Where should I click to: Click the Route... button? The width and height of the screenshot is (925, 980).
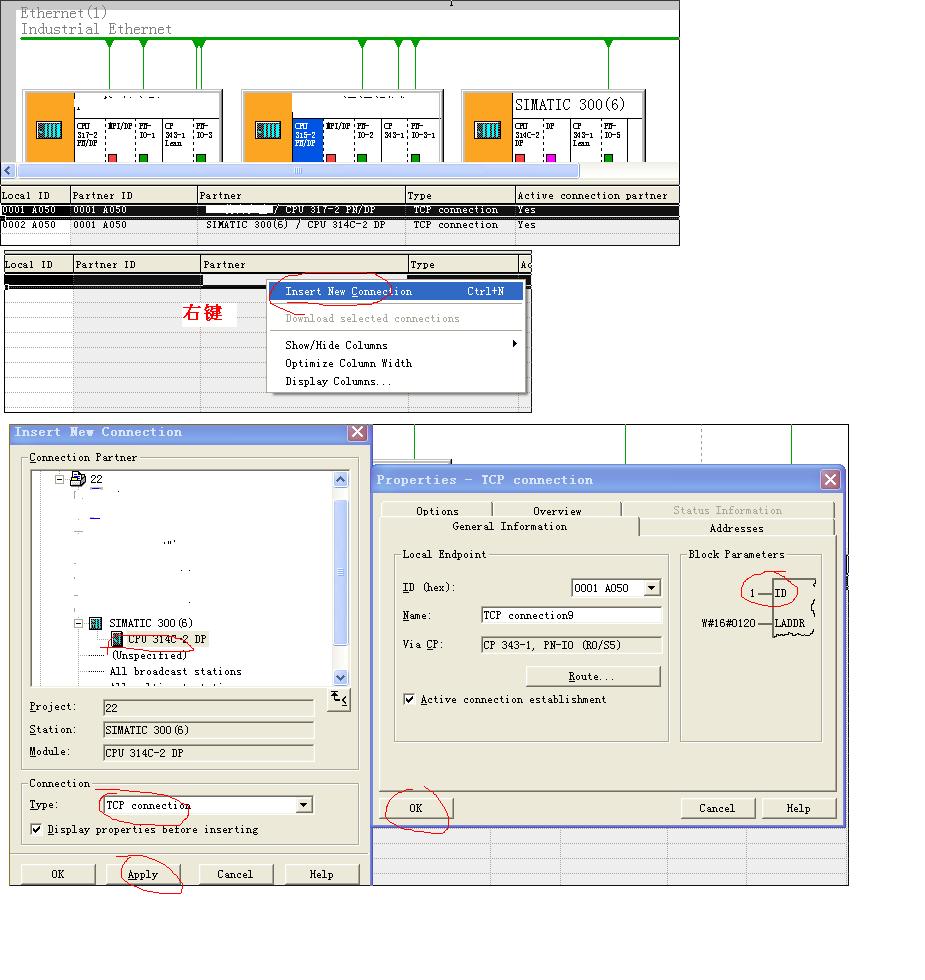tap(592, 676)
